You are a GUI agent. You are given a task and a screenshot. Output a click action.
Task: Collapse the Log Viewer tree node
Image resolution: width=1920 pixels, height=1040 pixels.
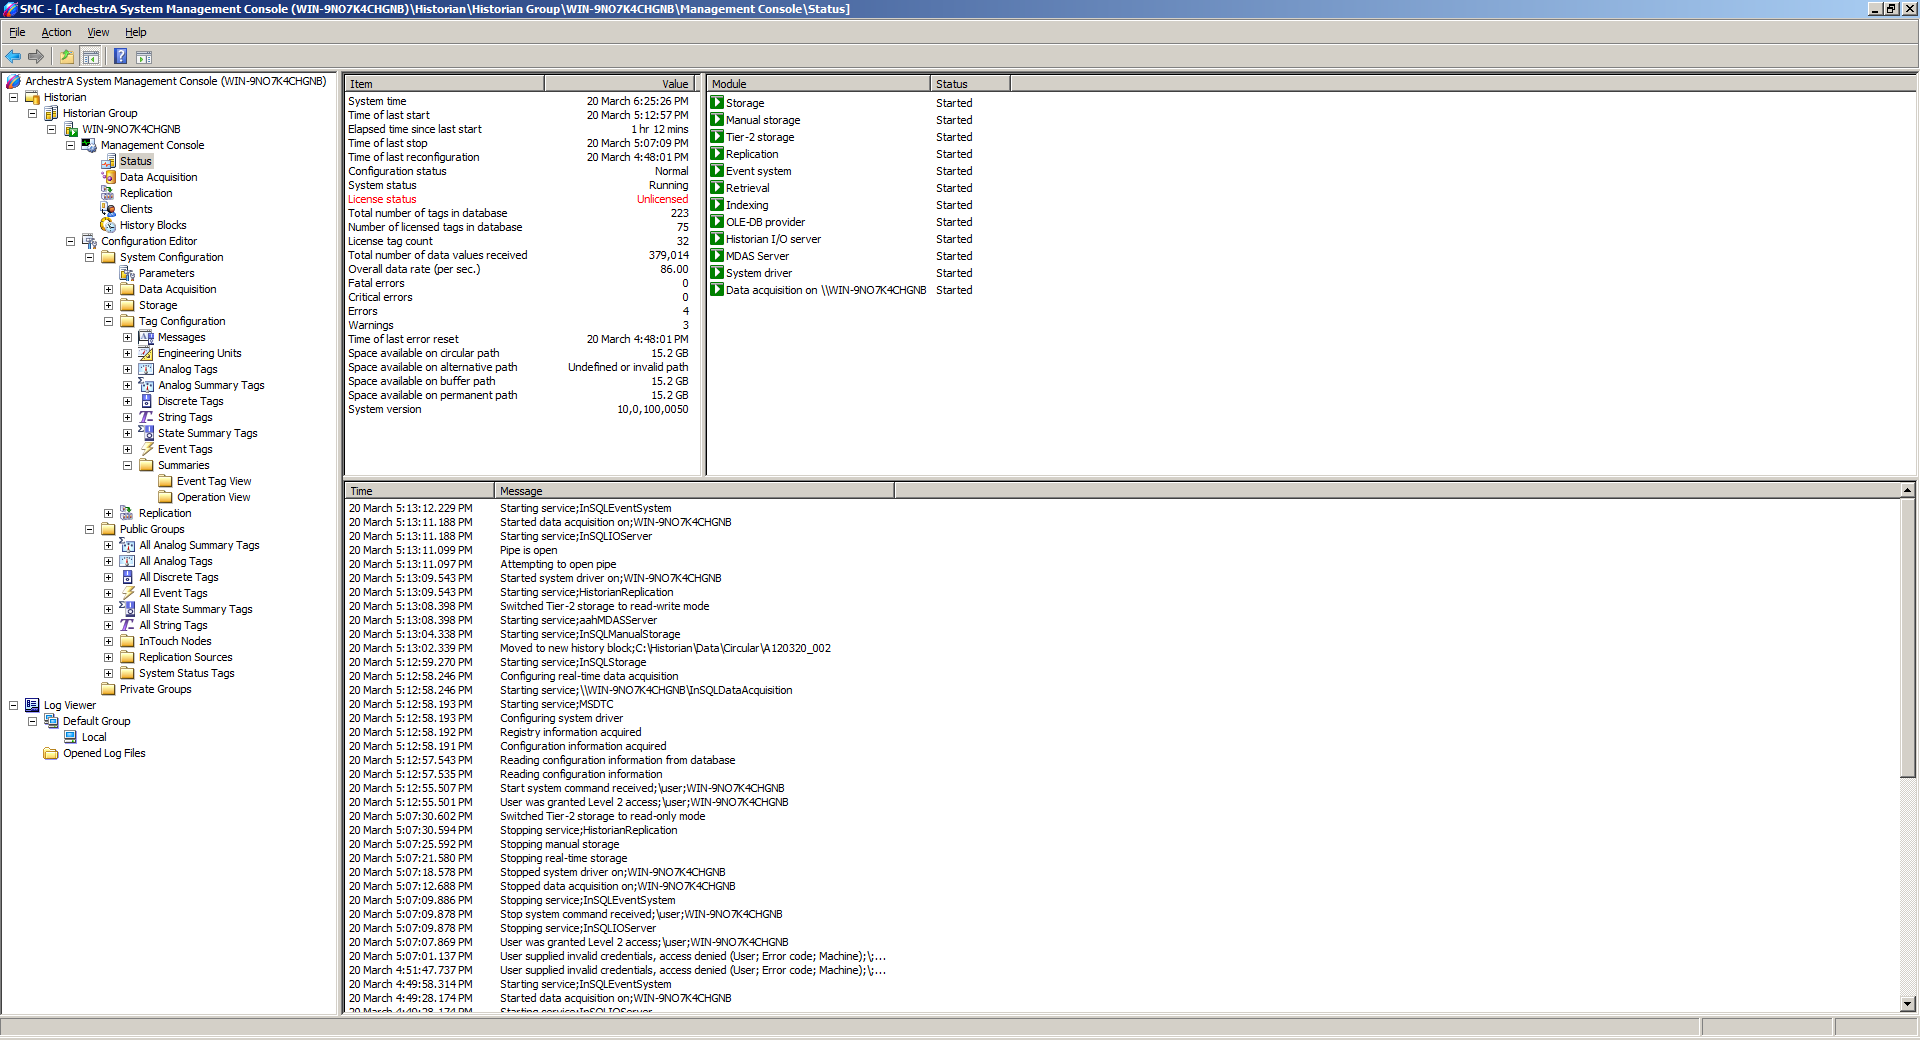pos(13,705)
